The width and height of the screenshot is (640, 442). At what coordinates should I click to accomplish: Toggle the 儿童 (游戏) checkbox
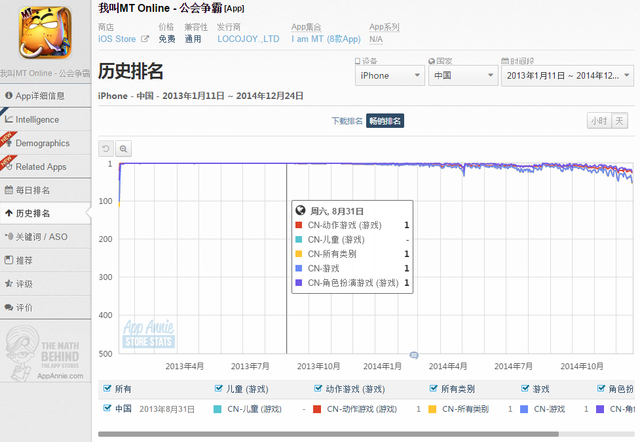pos(218,388)
